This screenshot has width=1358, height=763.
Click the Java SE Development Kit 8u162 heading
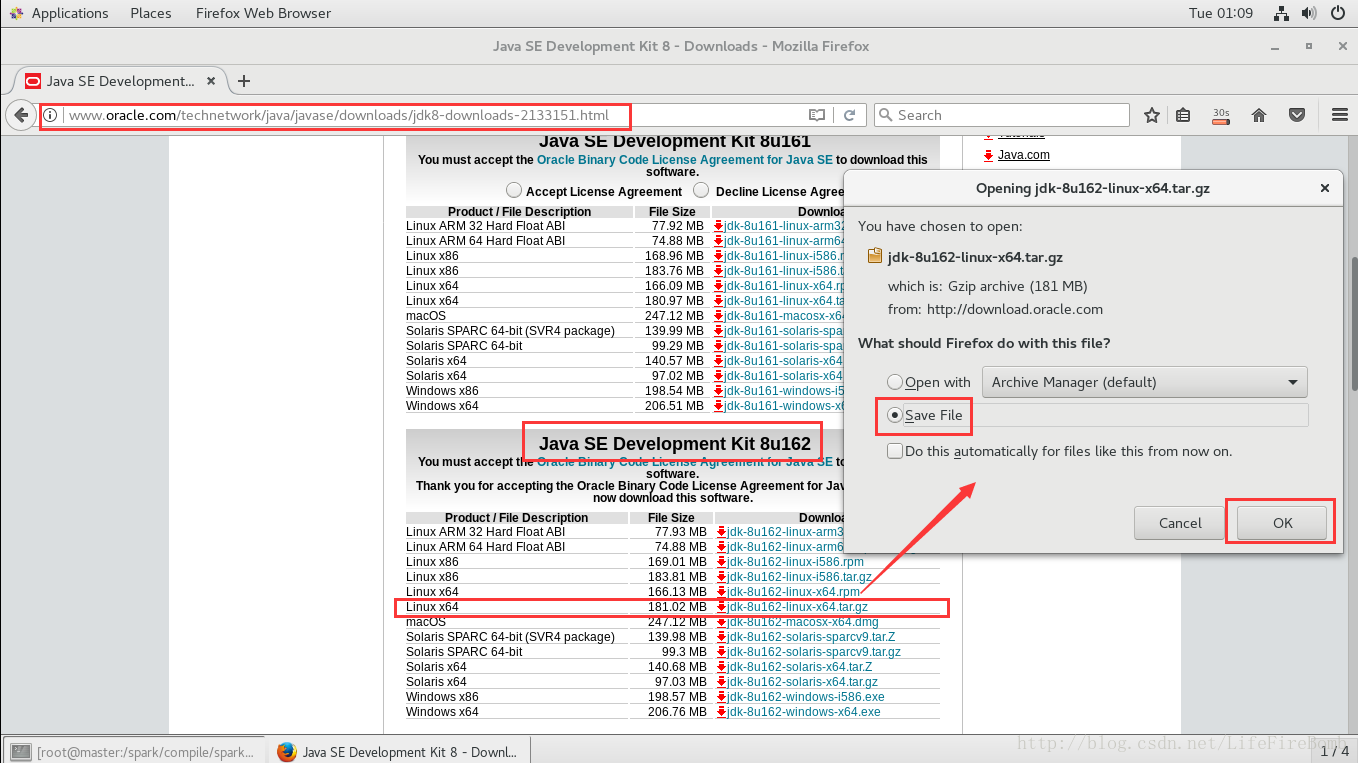click(675, 443)
